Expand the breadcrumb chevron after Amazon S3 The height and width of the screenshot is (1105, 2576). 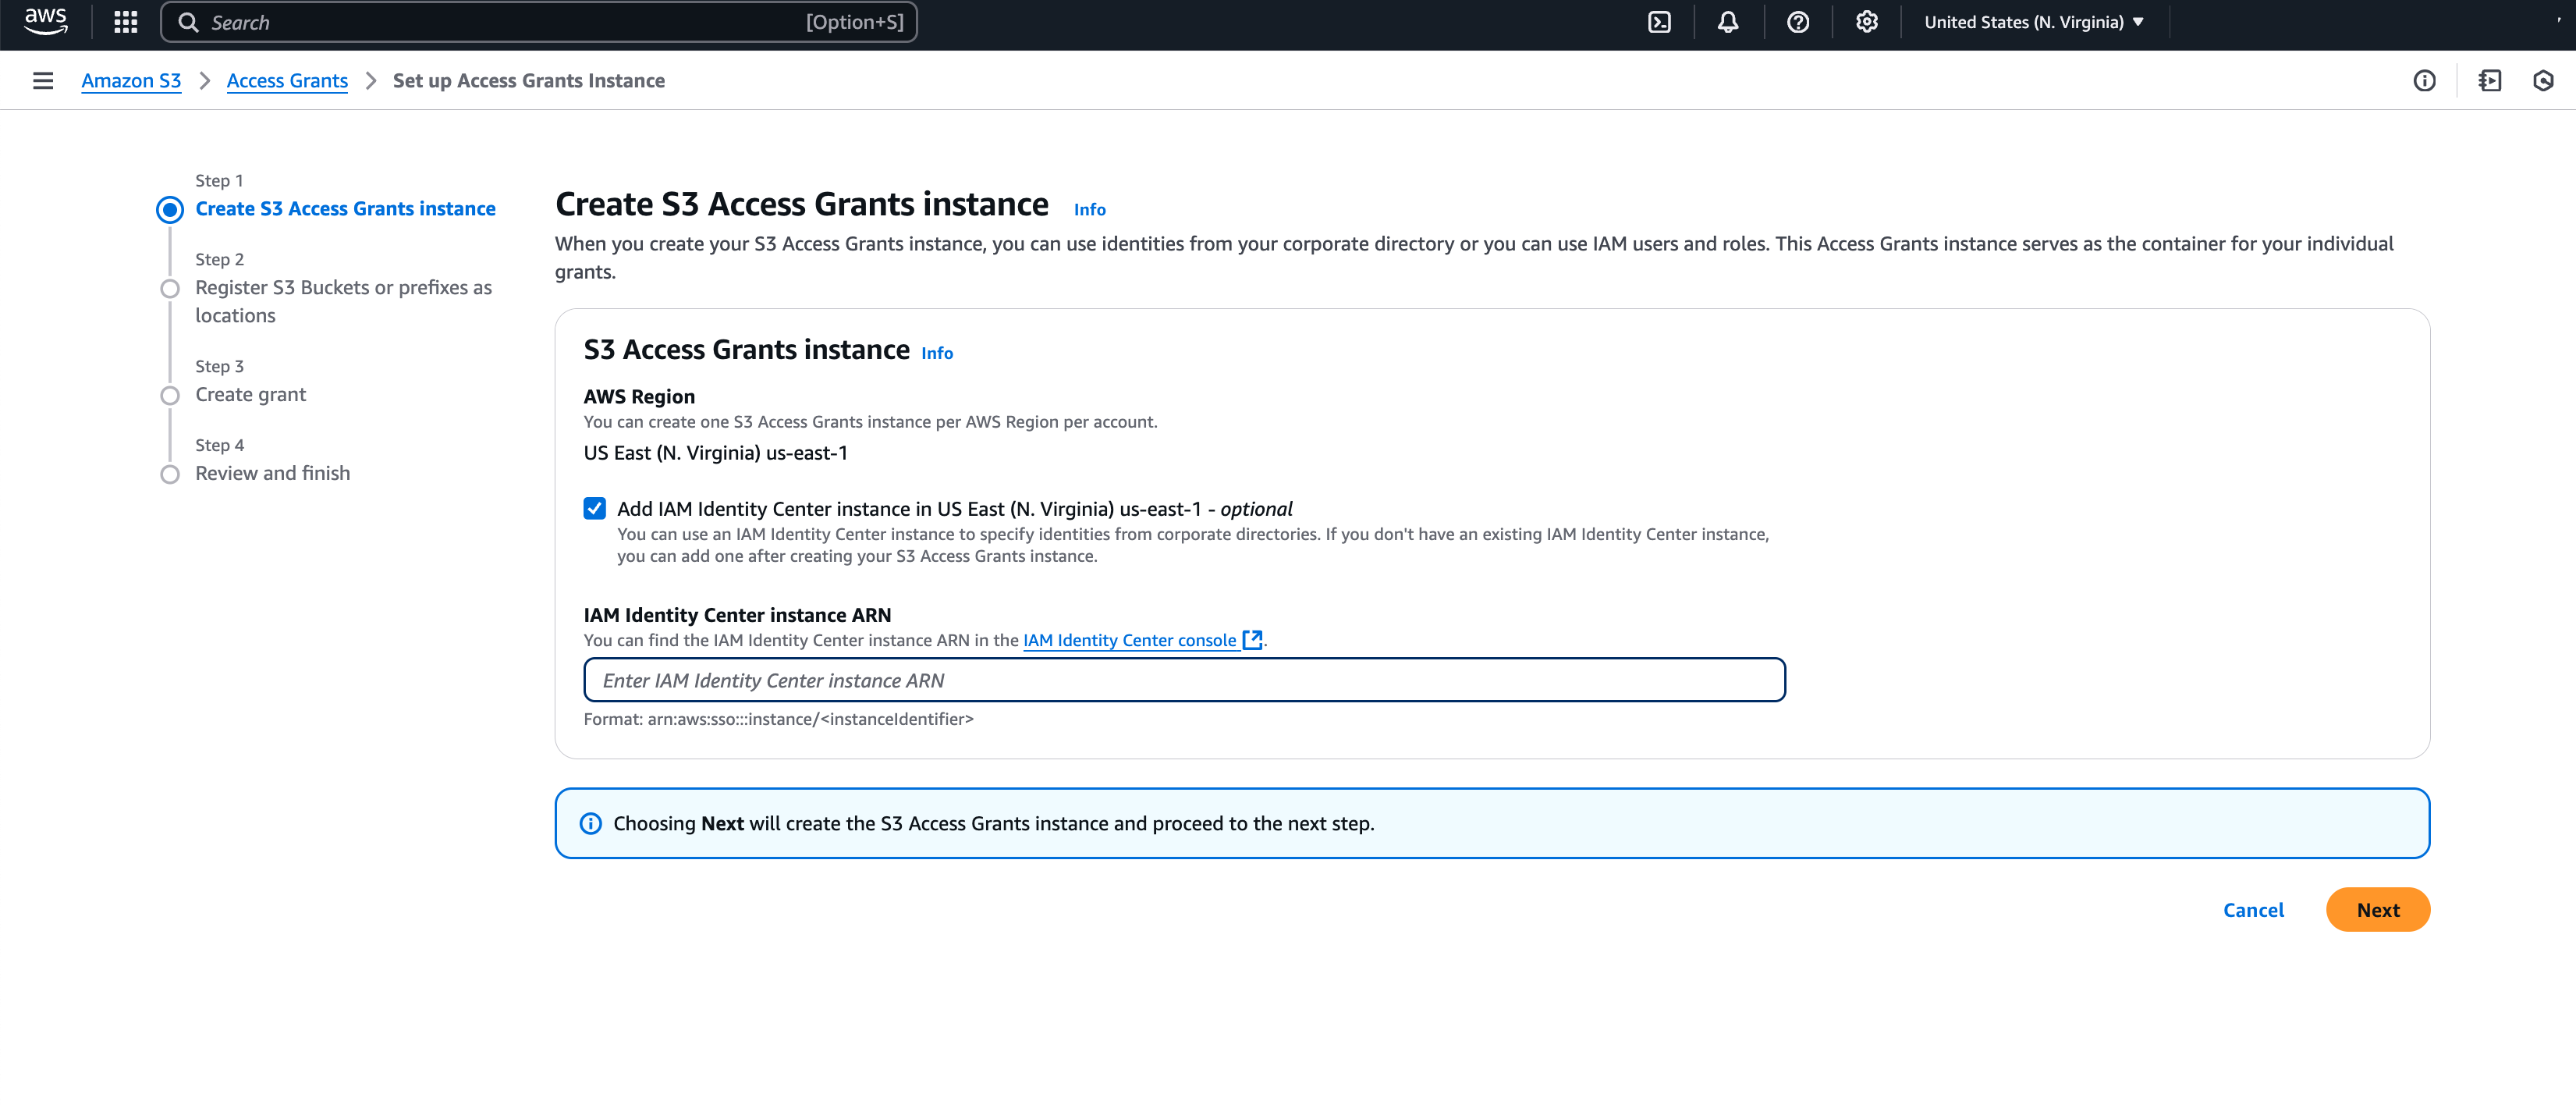[205, 80]
